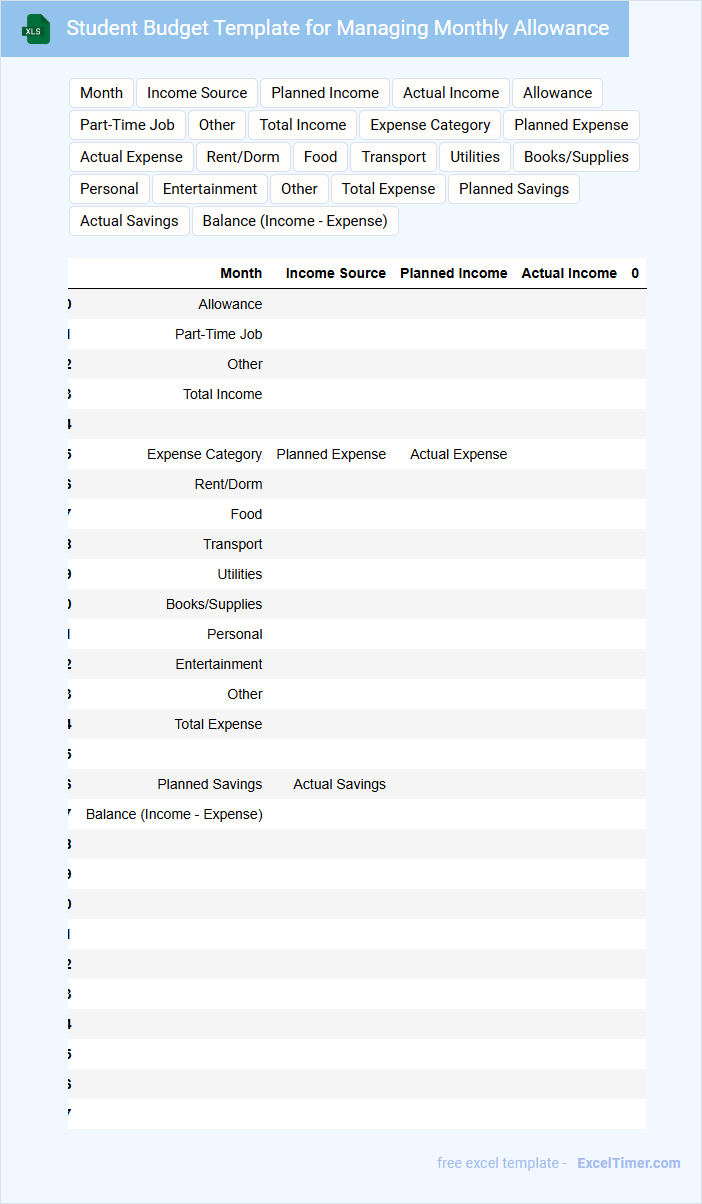Select the Total Expense row cell

218,724
